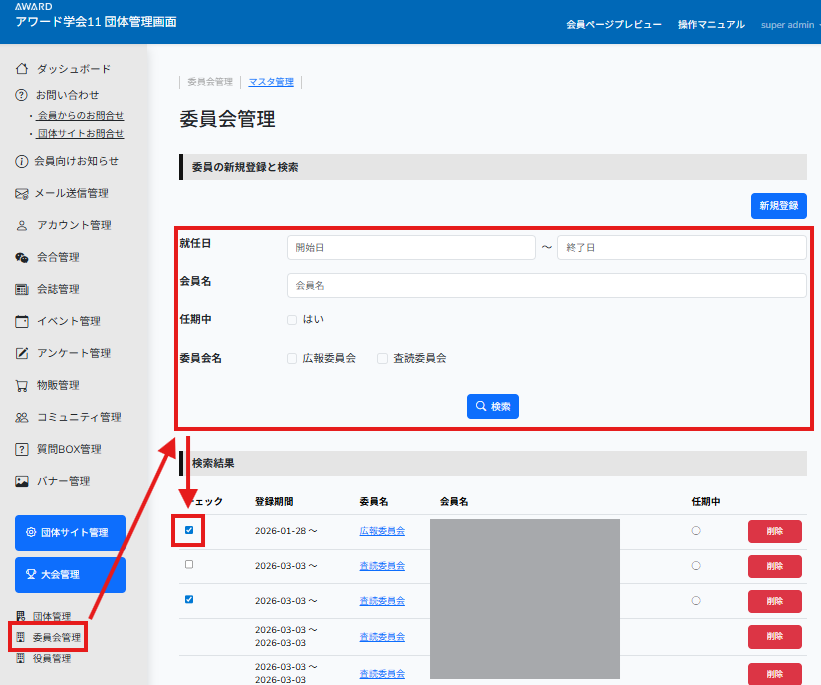Open バナー管理 image icon
The width and height of the screenshot is (821, 685).
pyautogui.click(x=22, y=481)
